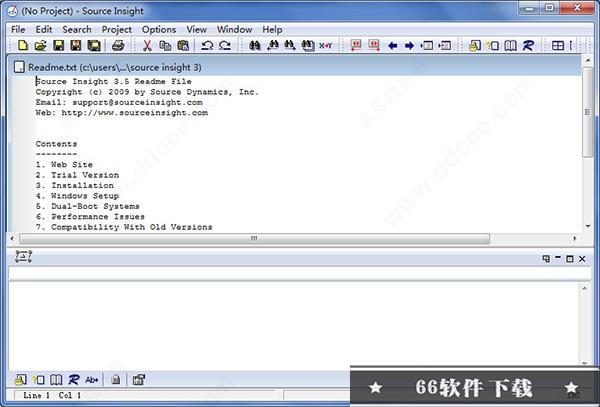Toggle the padlock lock icon in the bottom toolbar

[116, 379]
